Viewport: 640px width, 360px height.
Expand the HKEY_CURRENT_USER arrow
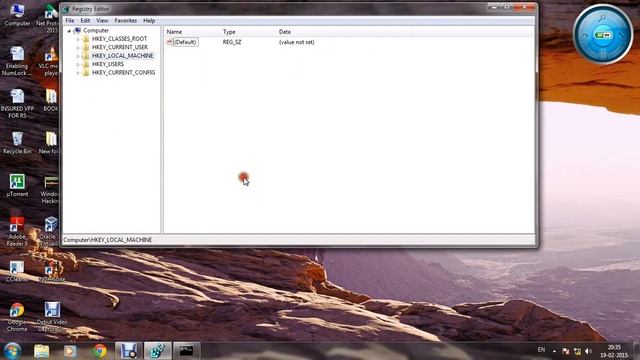coord(78,47)
